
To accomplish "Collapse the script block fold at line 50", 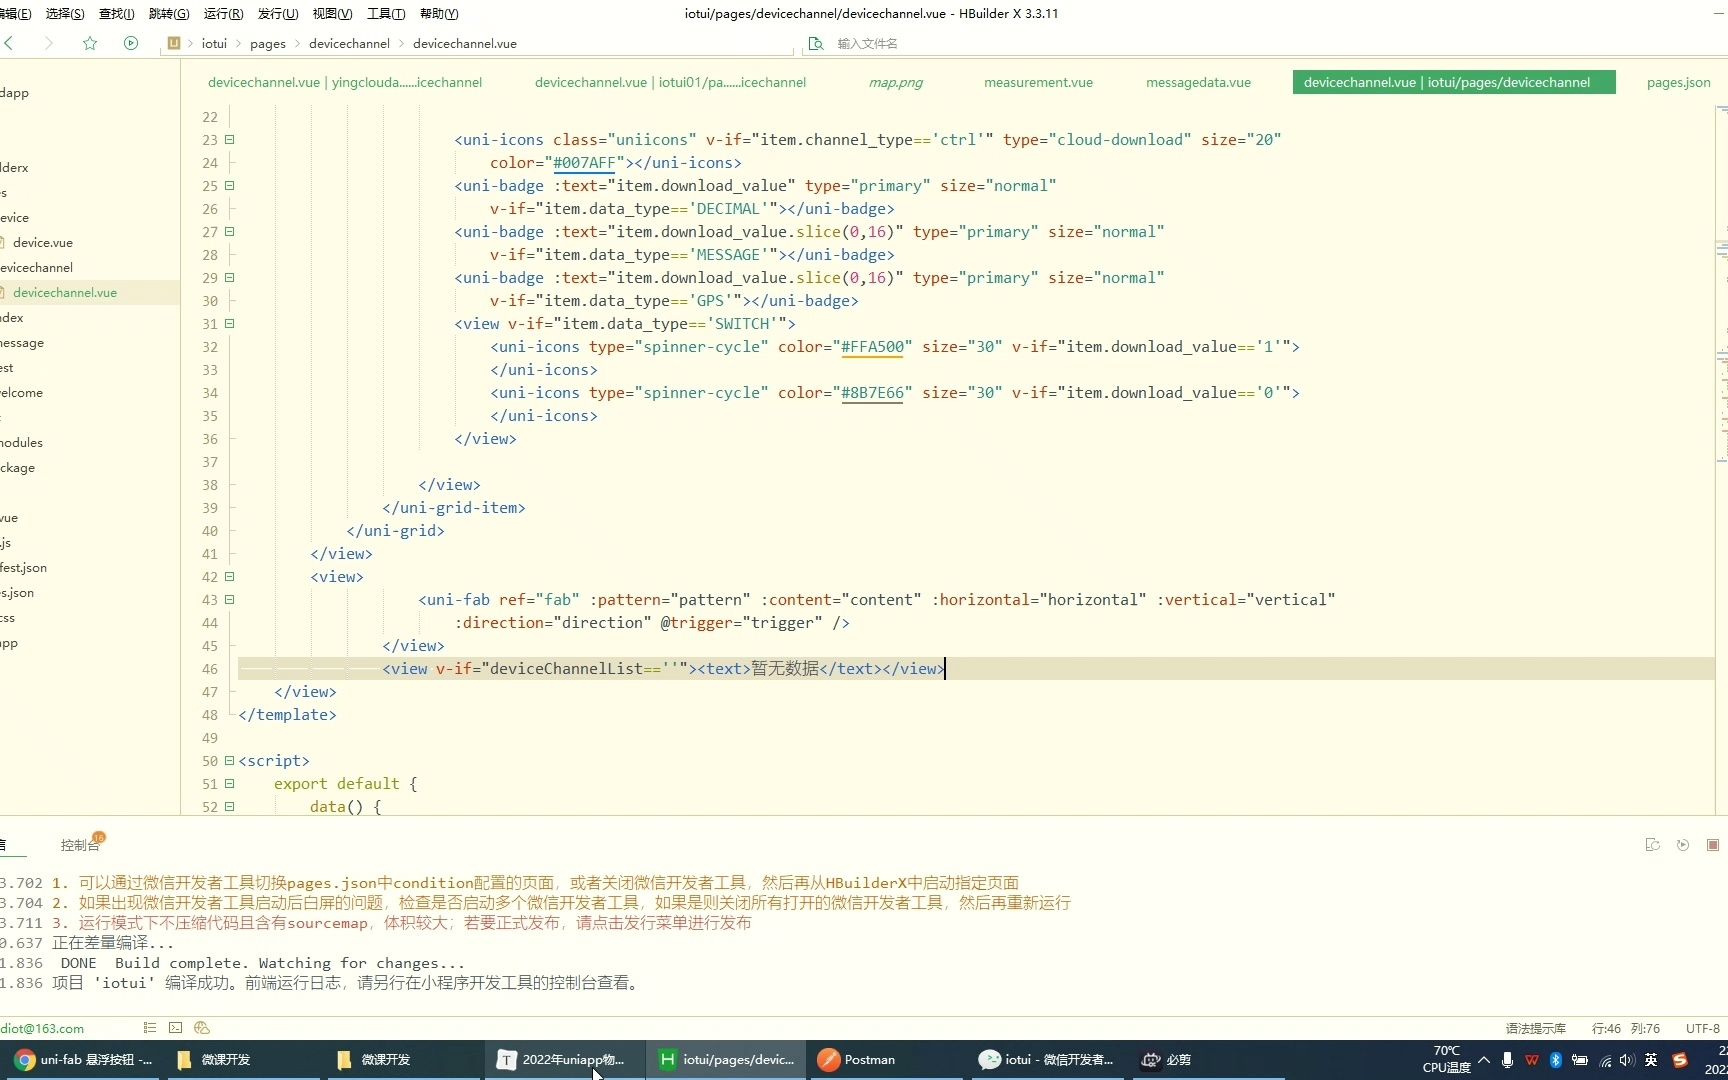I will point(229,761).
